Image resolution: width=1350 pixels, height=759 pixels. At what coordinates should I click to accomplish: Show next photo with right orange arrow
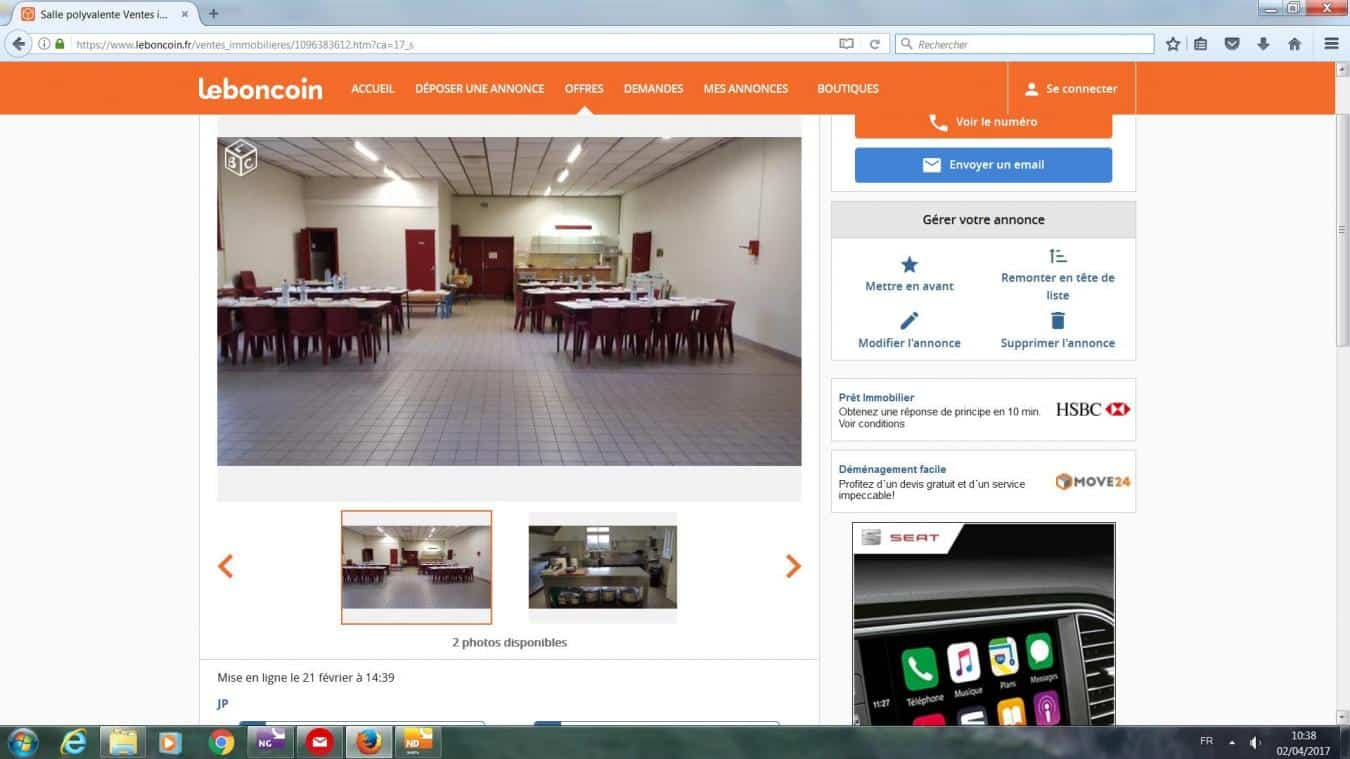coord(793,567)
